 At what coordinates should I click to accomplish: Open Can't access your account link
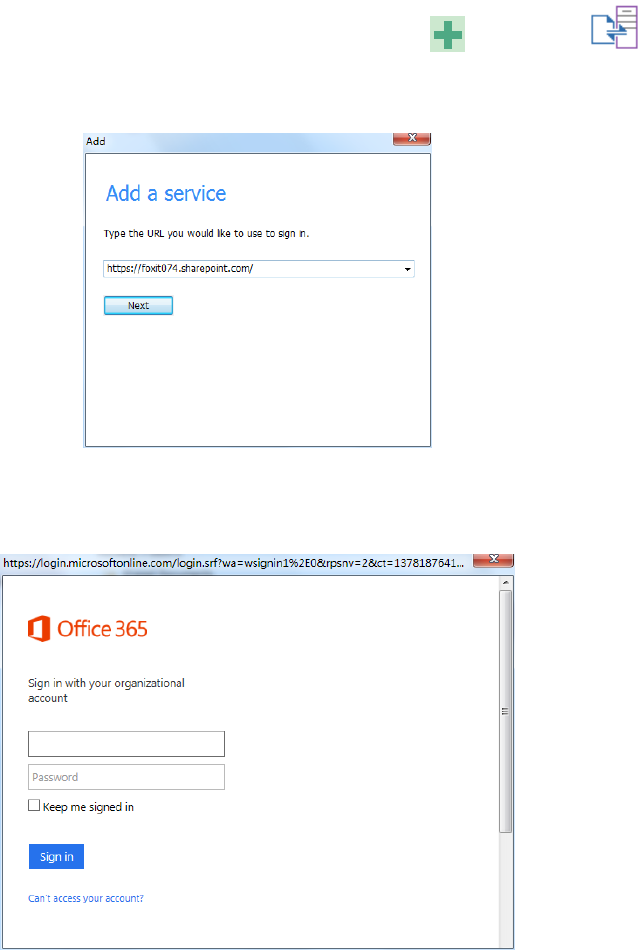pos(85,899)
